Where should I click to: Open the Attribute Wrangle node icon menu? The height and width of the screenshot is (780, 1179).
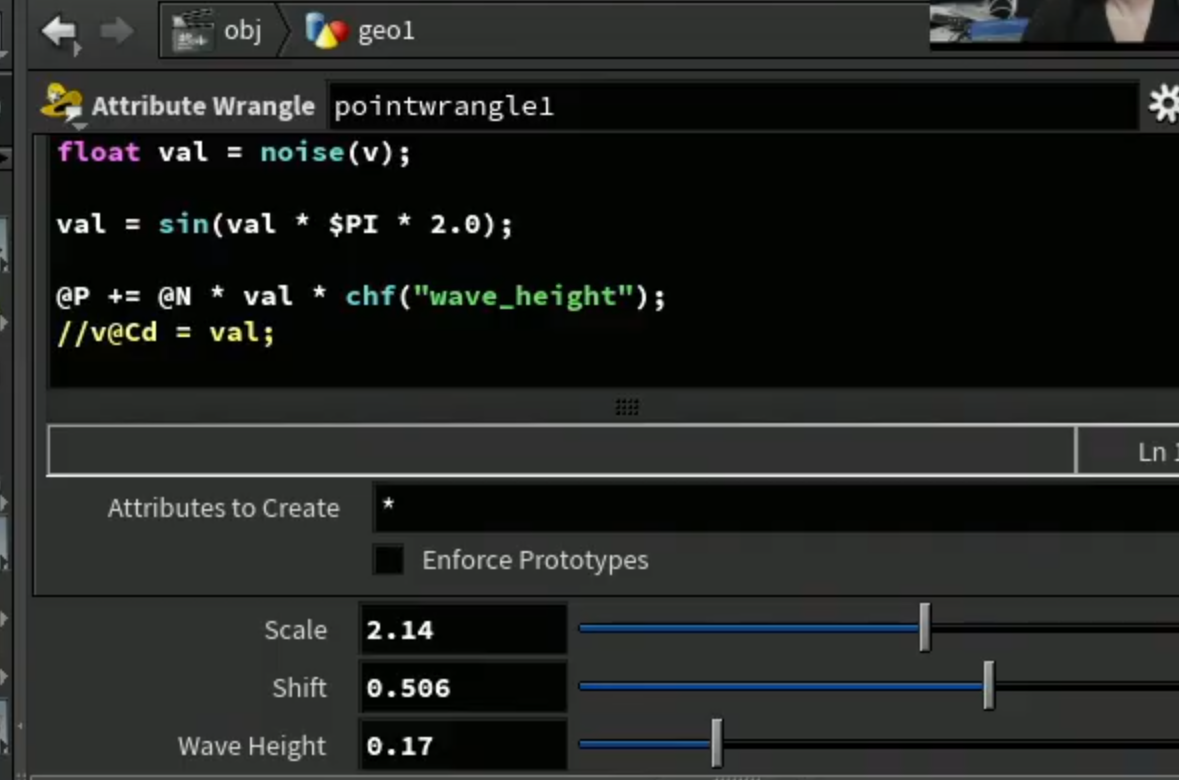point(62,105)
